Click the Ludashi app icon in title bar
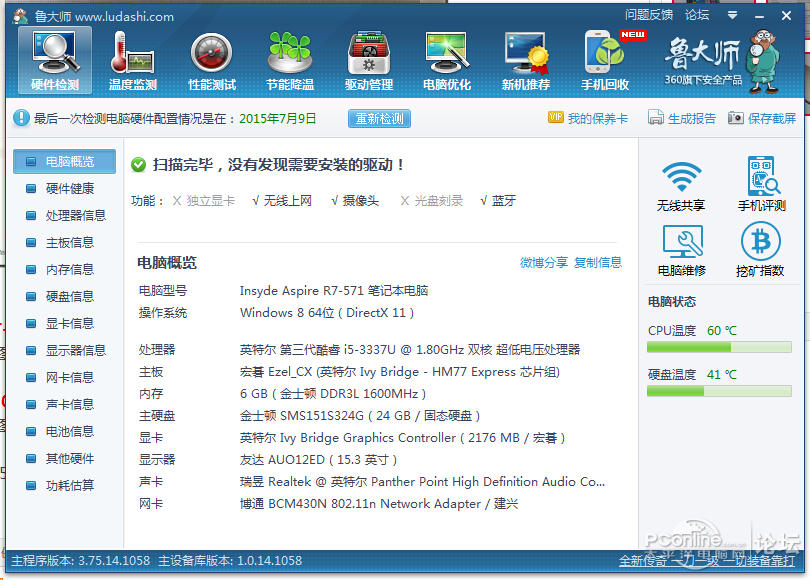The image size is (810, 580). pos(21,16)
